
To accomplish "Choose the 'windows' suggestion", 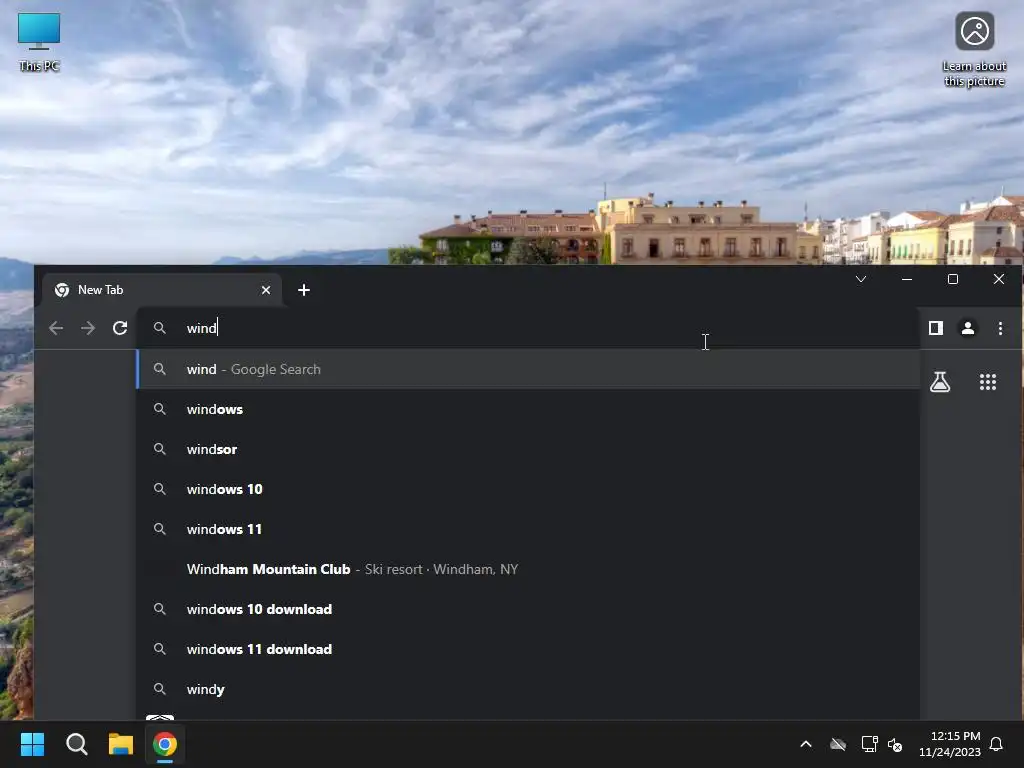I will (528, 409).
